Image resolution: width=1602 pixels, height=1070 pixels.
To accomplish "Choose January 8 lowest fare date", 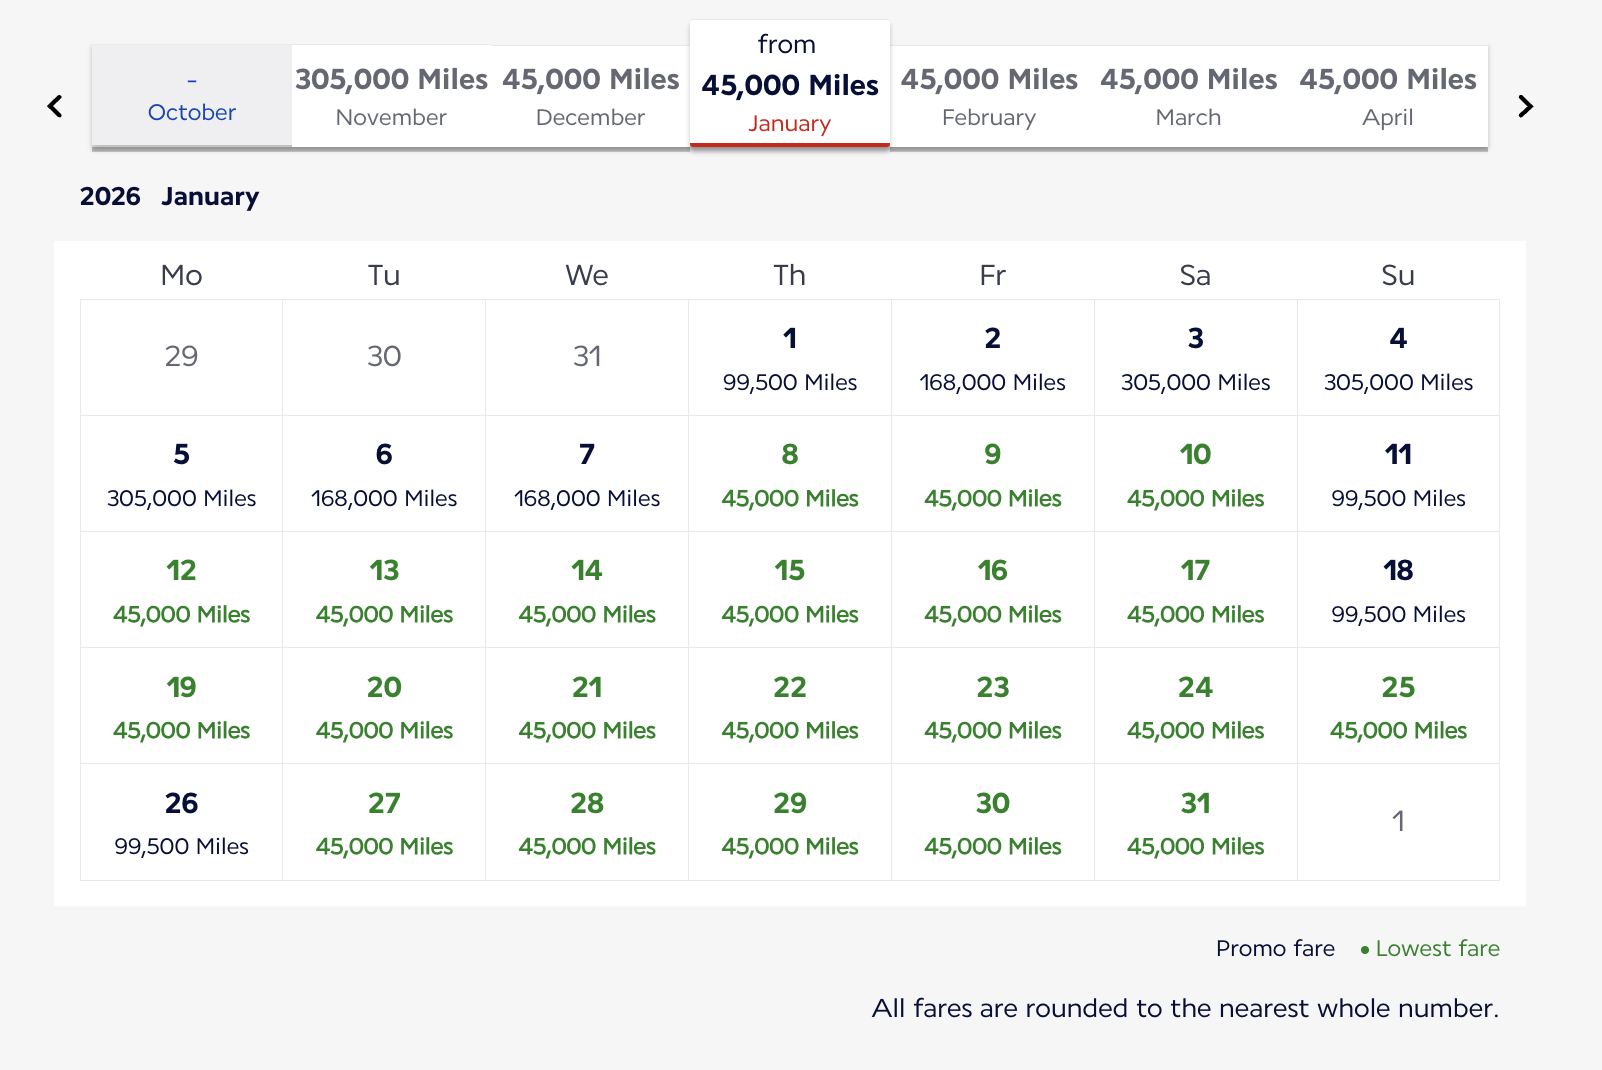I will (x=790, y=474).
